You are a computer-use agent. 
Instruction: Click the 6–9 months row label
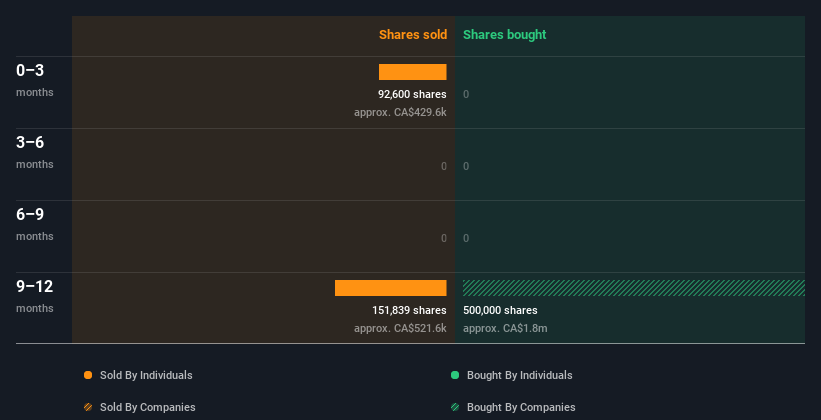pos(35,224)
